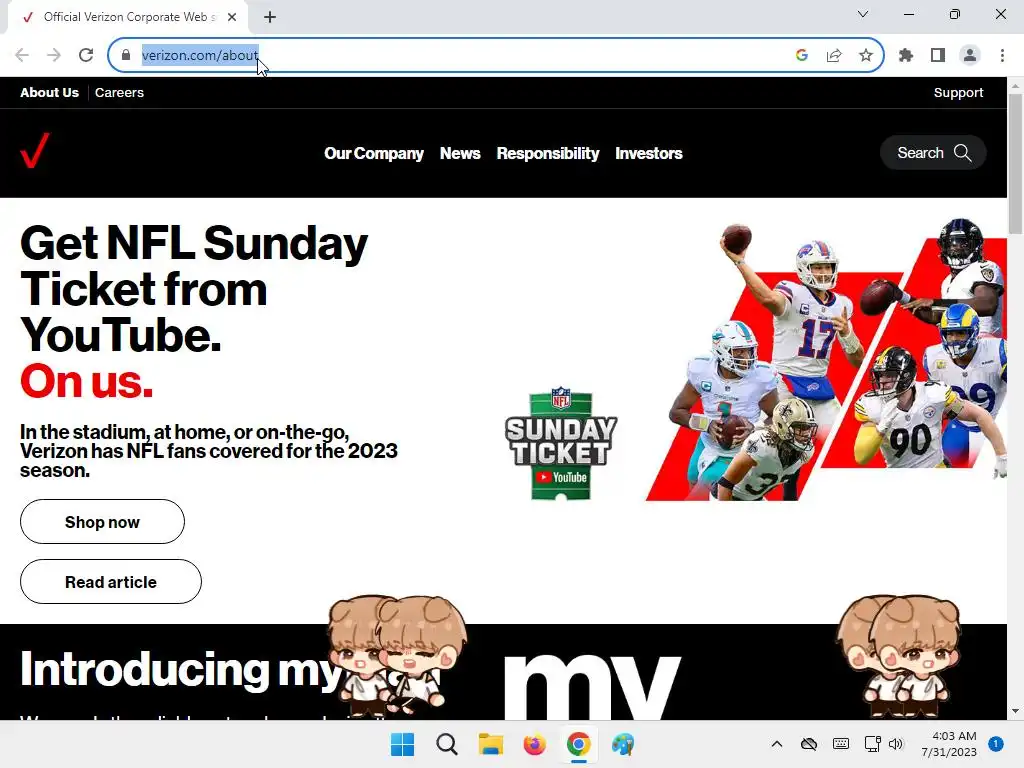Open the volume speaker tray icon
Screen dimensions: 1024x768
895,744
